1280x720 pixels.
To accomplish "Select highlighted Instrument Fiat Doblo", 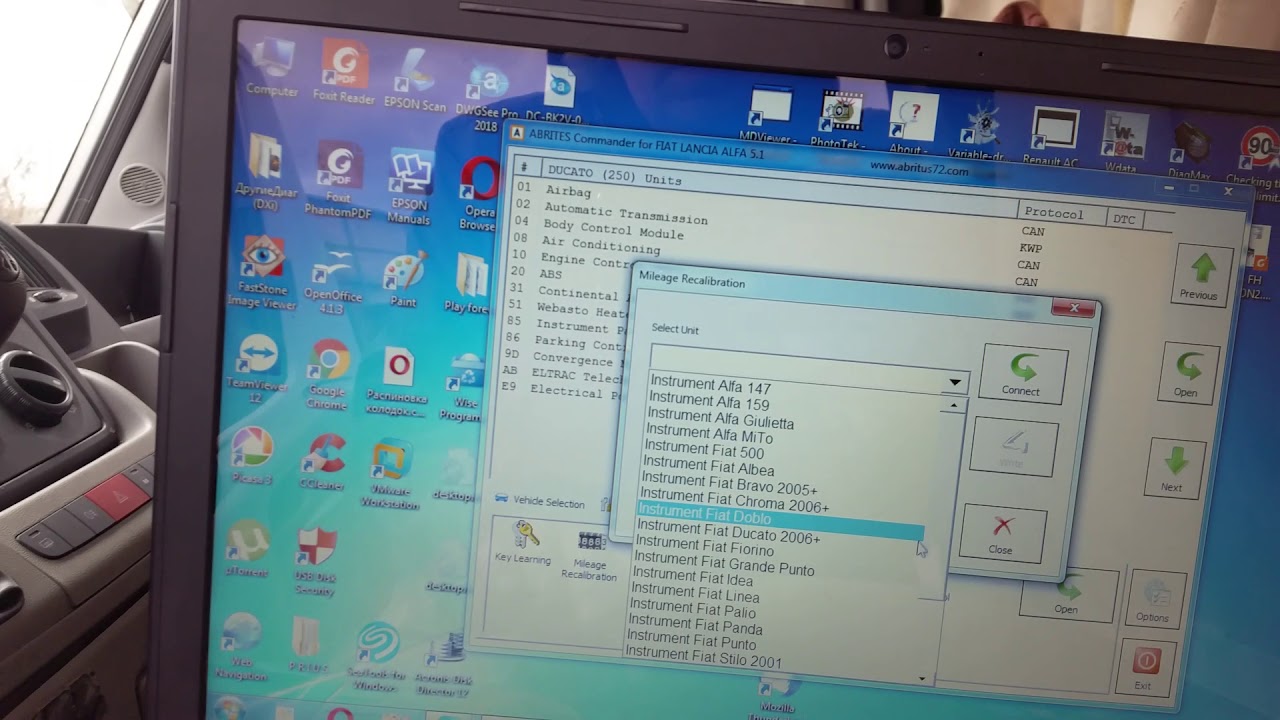I will point(780,520).
